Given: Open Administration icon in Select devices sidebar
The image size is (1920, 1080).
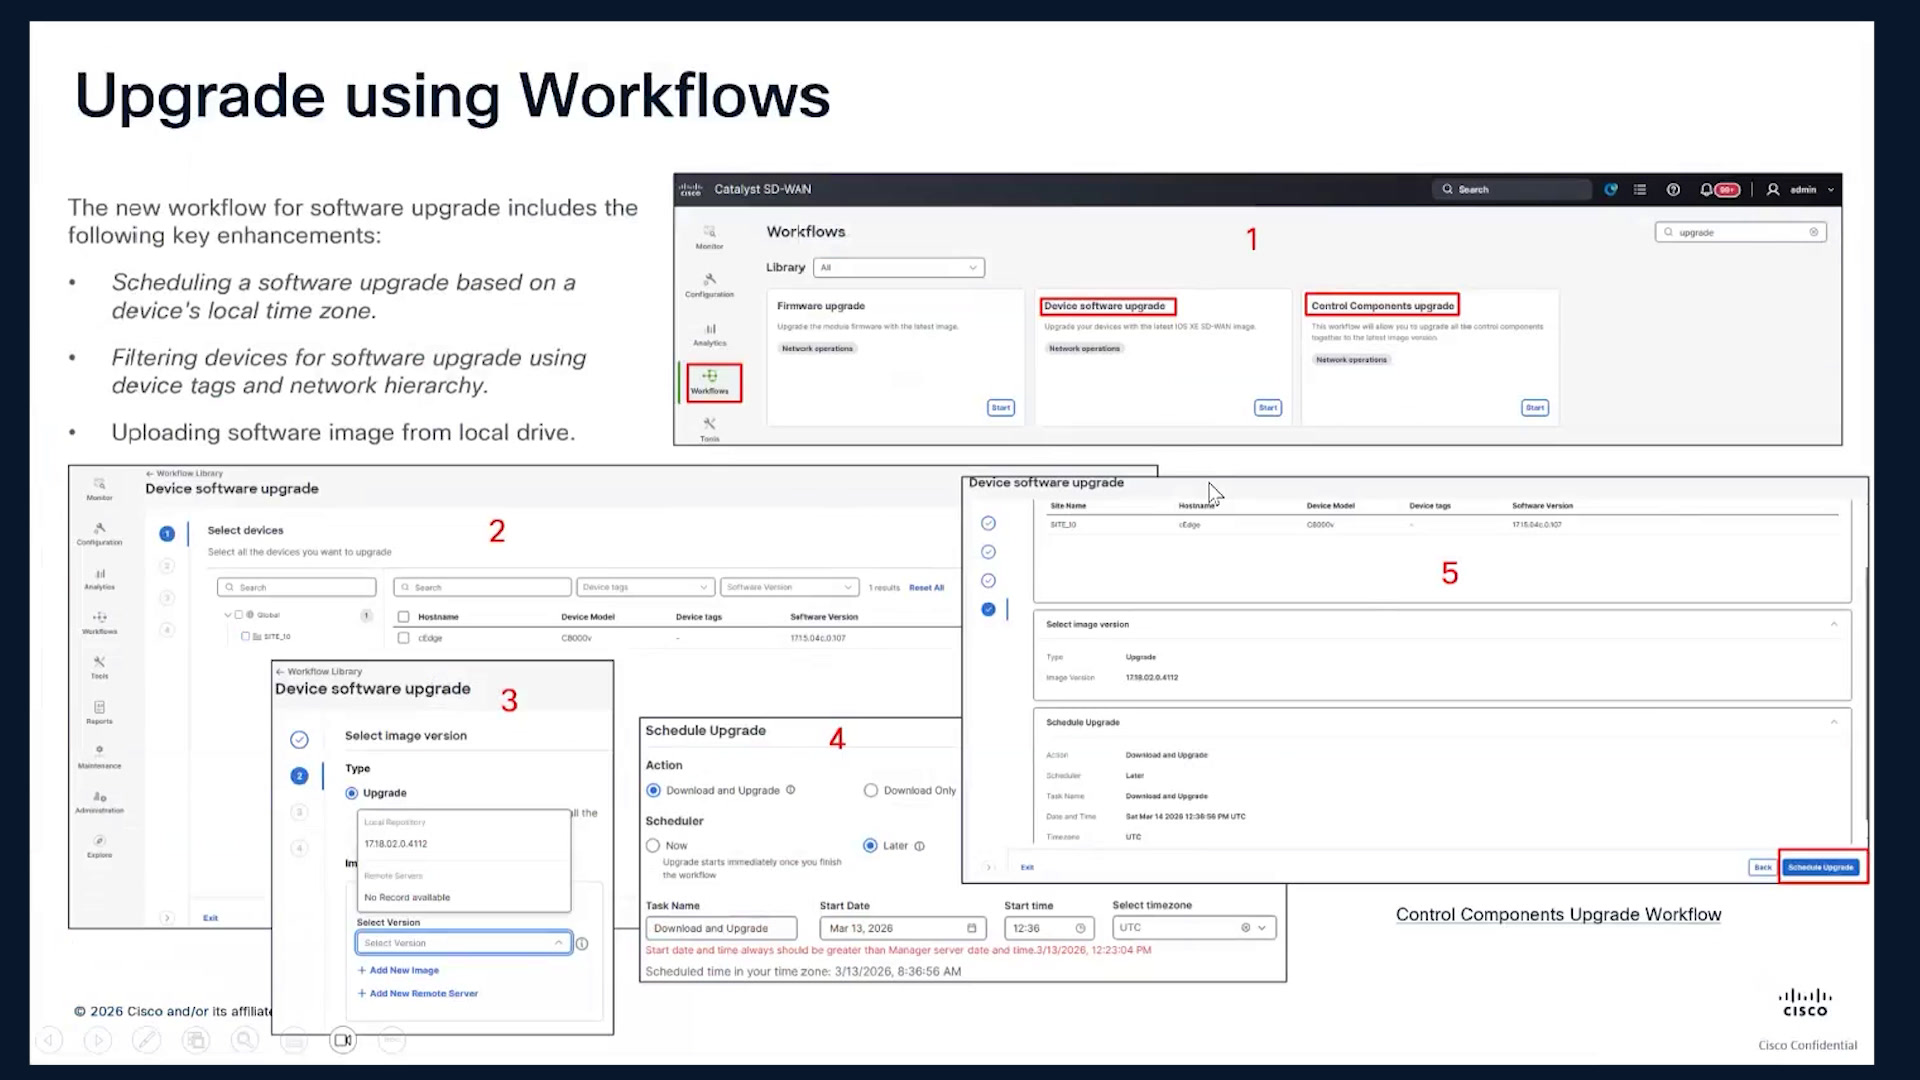Looking at the screenshot, I should click(x=99, y=801).
